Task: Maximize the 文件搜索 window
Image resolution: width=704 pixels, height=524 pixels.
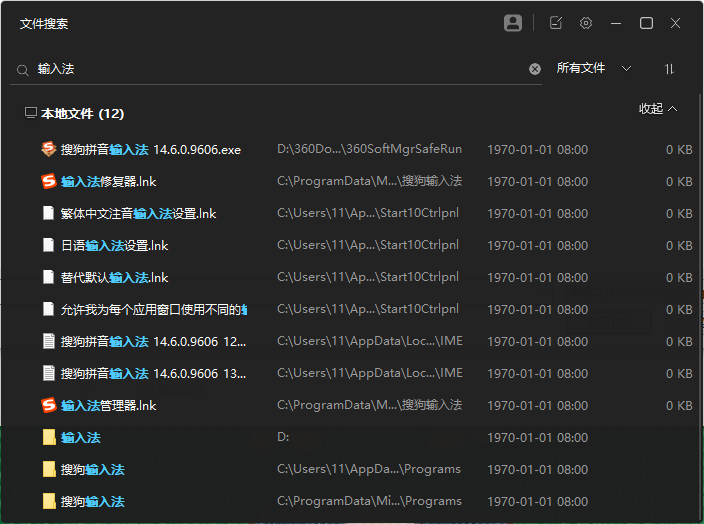Action: (x=646, y=23)
